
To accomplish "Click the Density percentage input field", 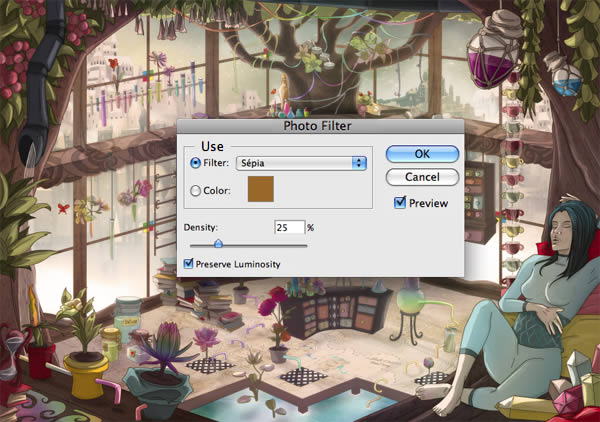I will 290,228.
